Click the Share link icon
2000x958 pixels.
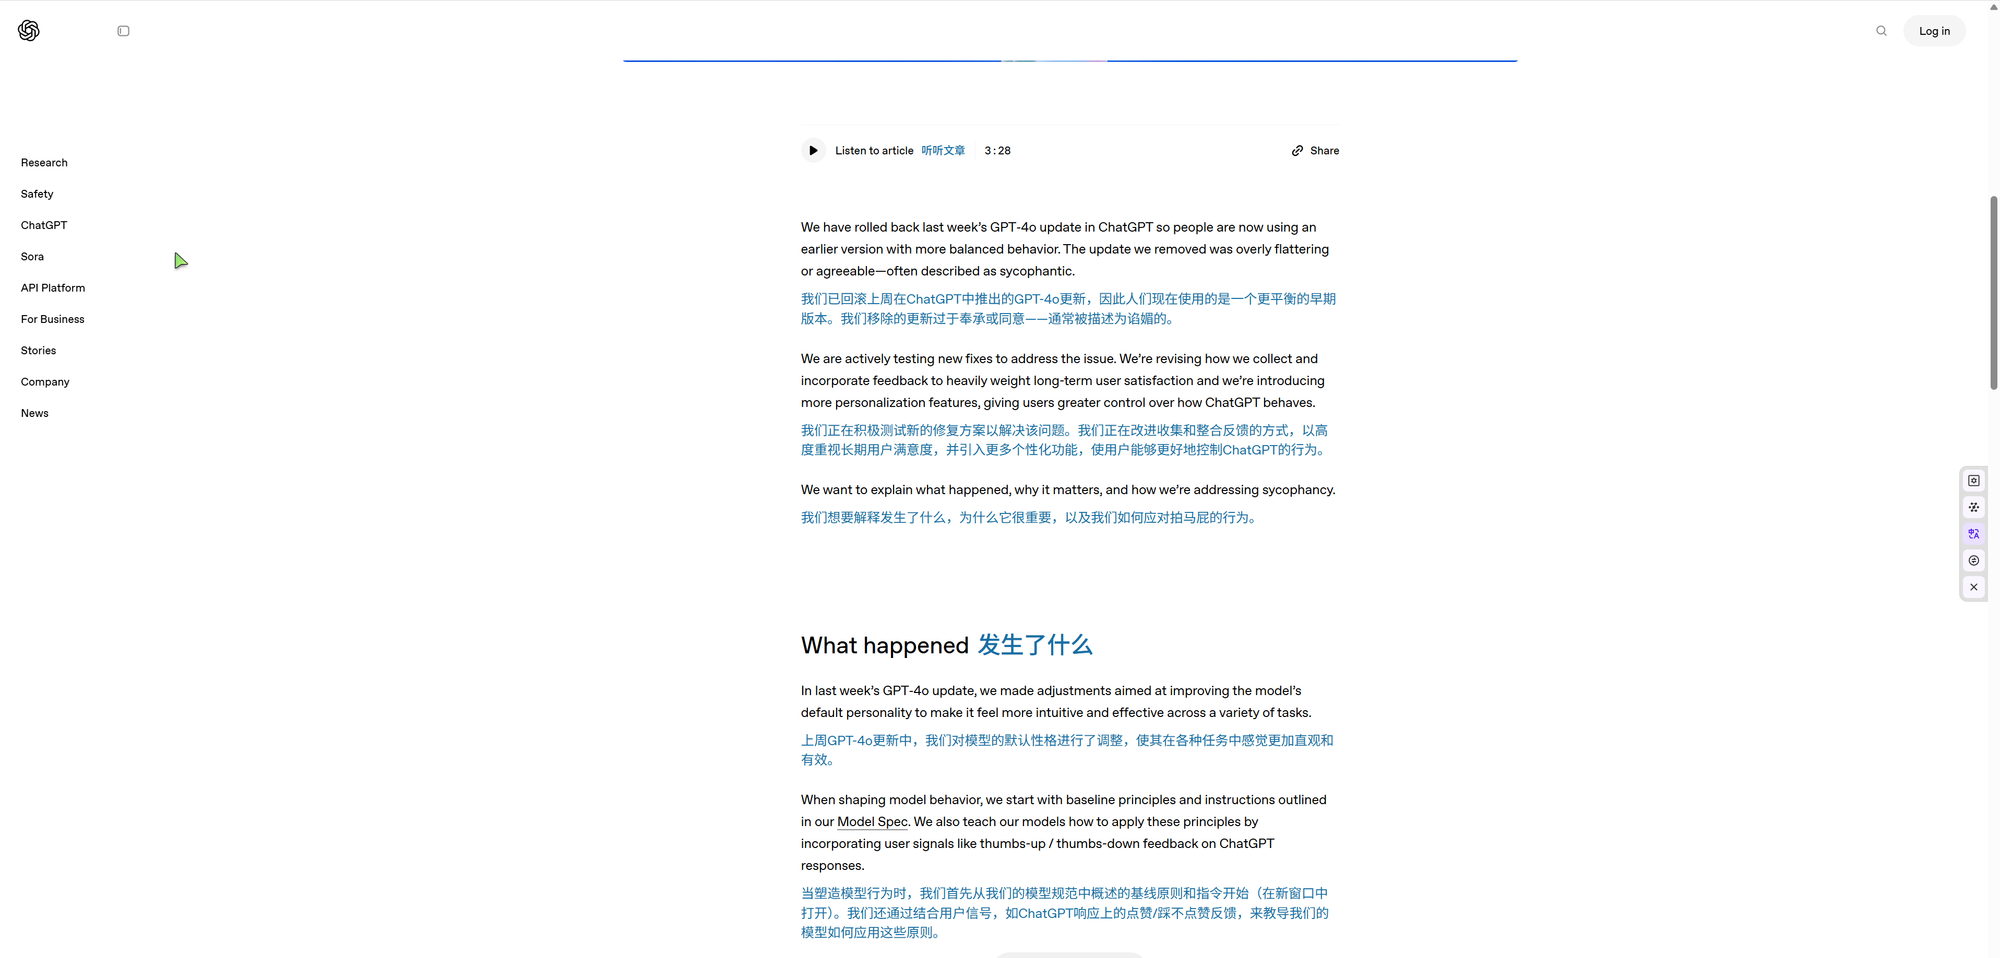tap(1297, 151)
